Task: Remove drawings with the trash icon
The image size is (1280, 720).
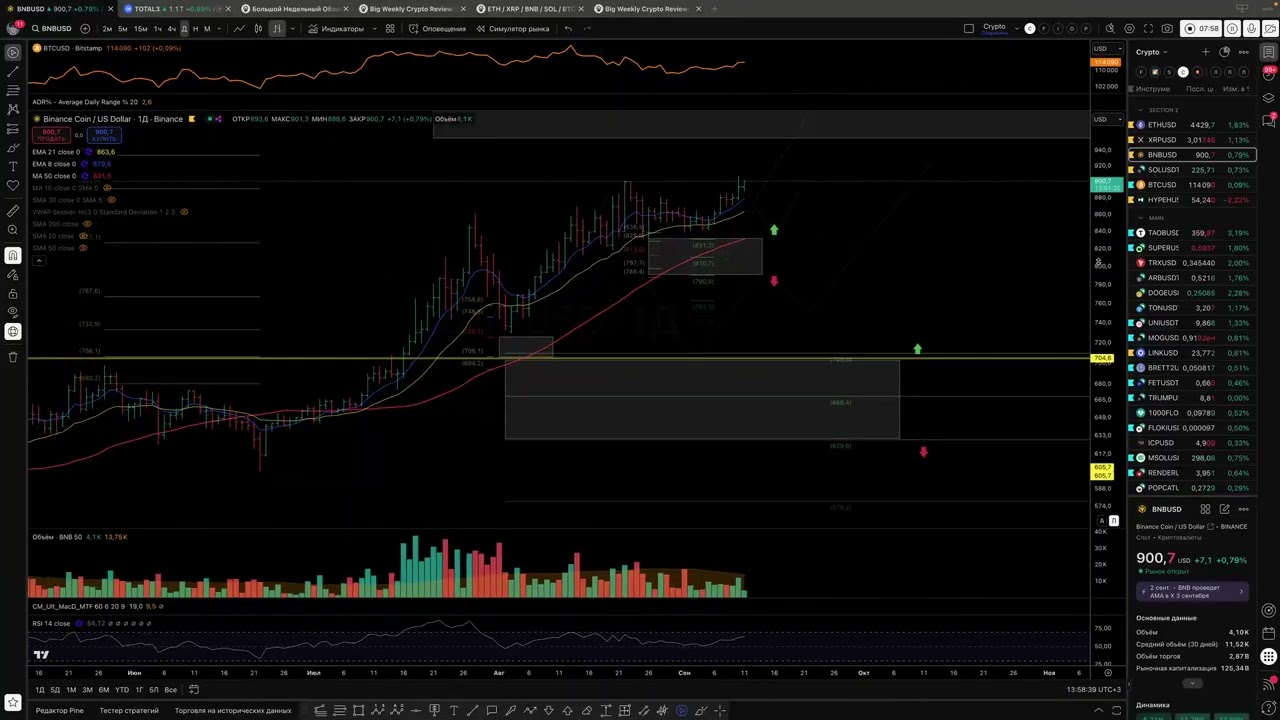Action: tap(13, 357)
